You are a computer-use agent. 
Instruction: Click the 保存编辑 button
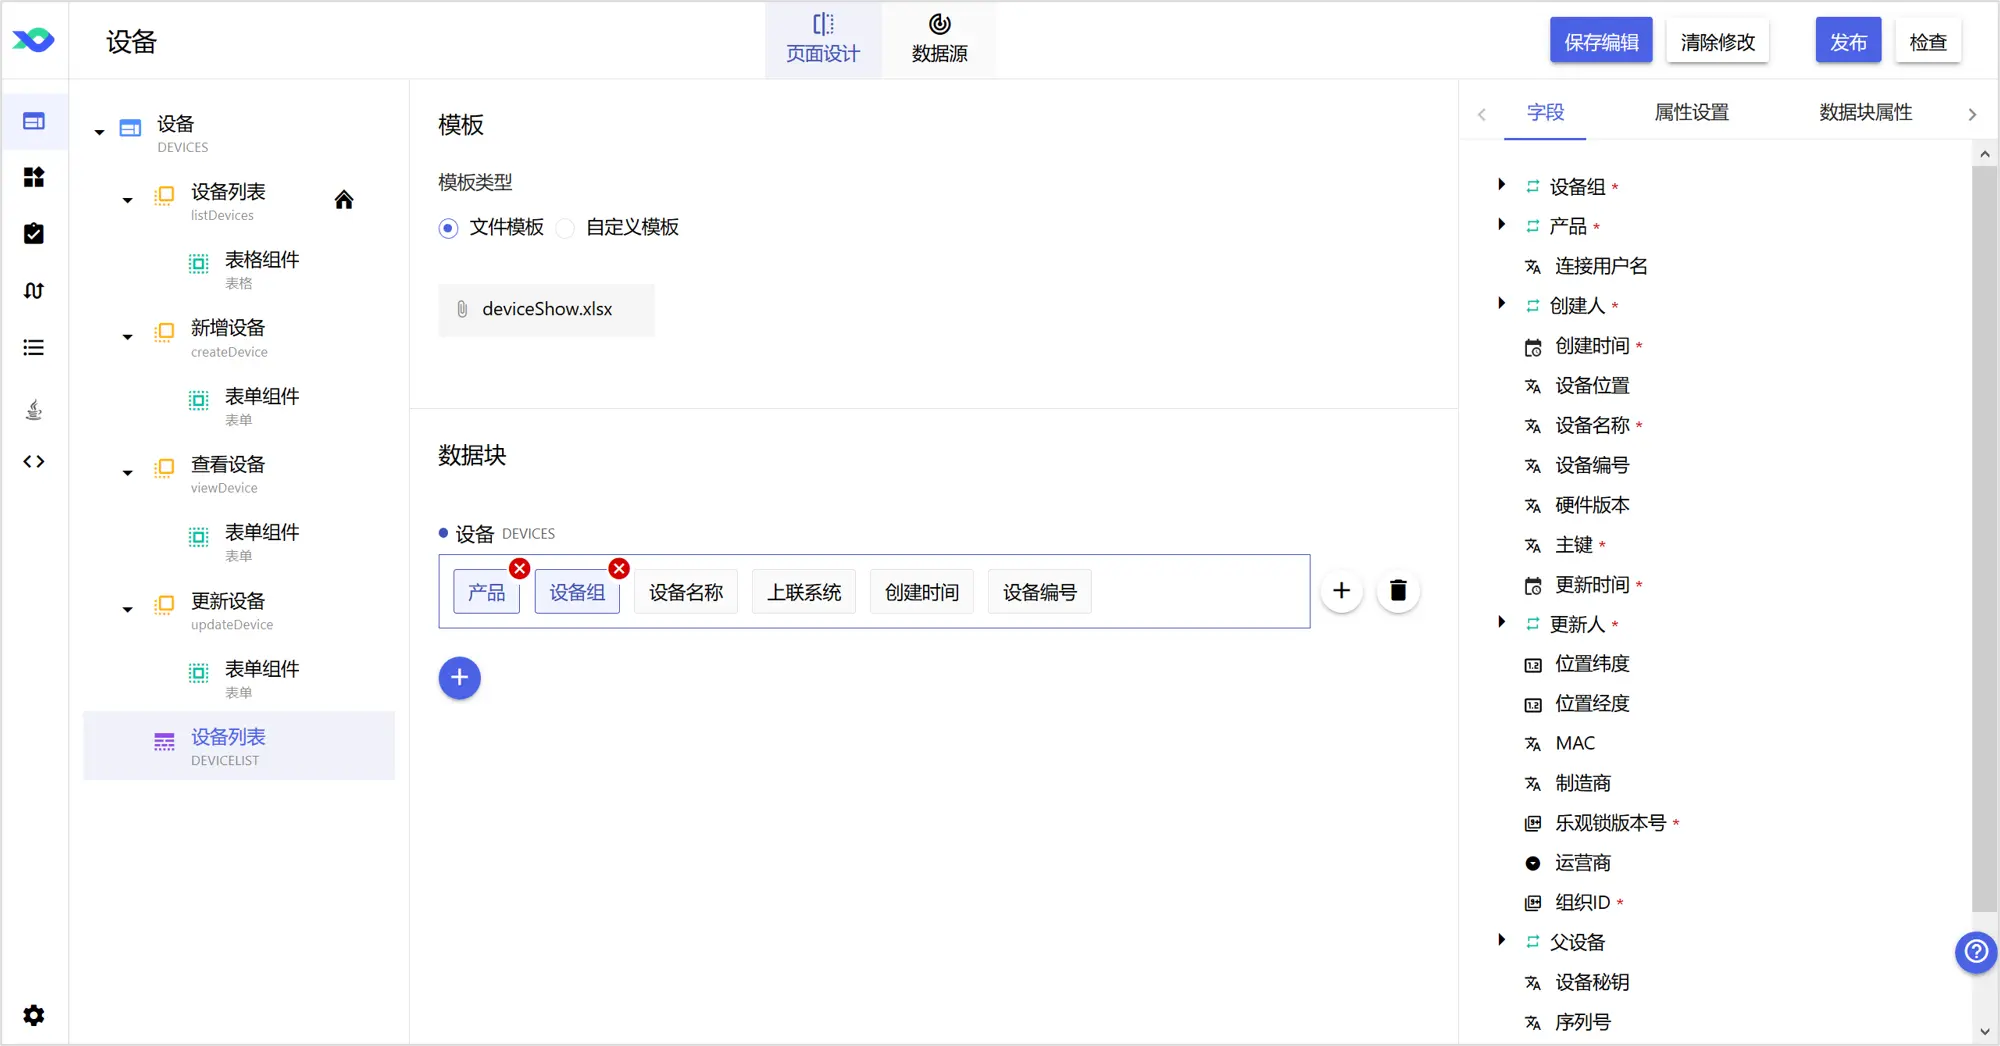[1601, 41]
